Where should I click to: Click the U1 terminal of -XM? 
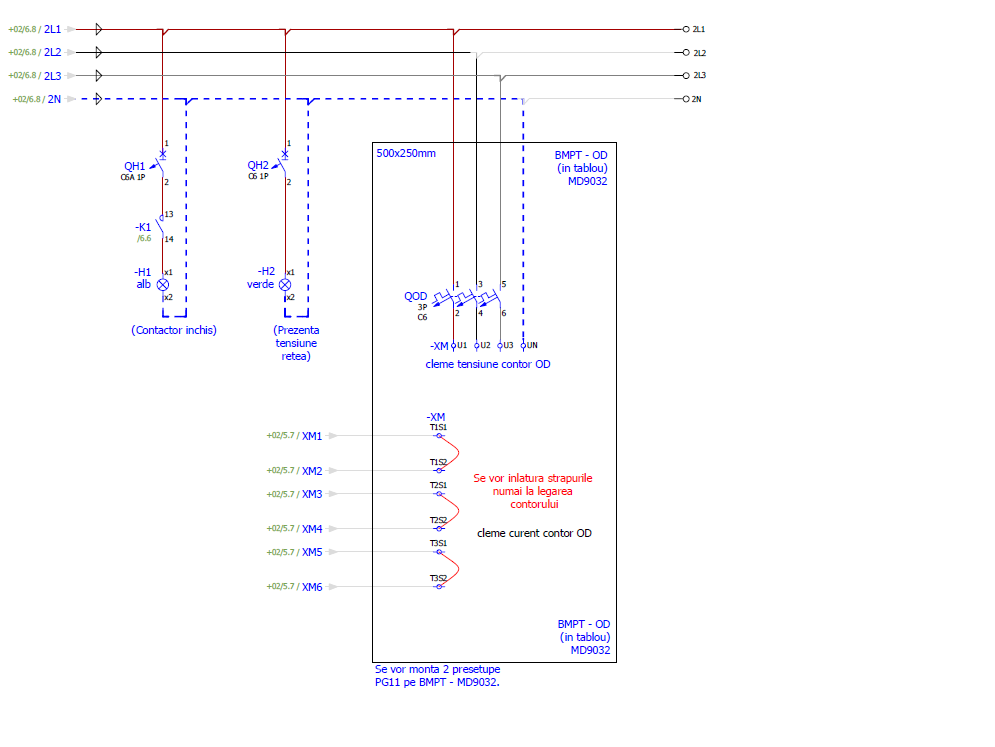(454, 345)
